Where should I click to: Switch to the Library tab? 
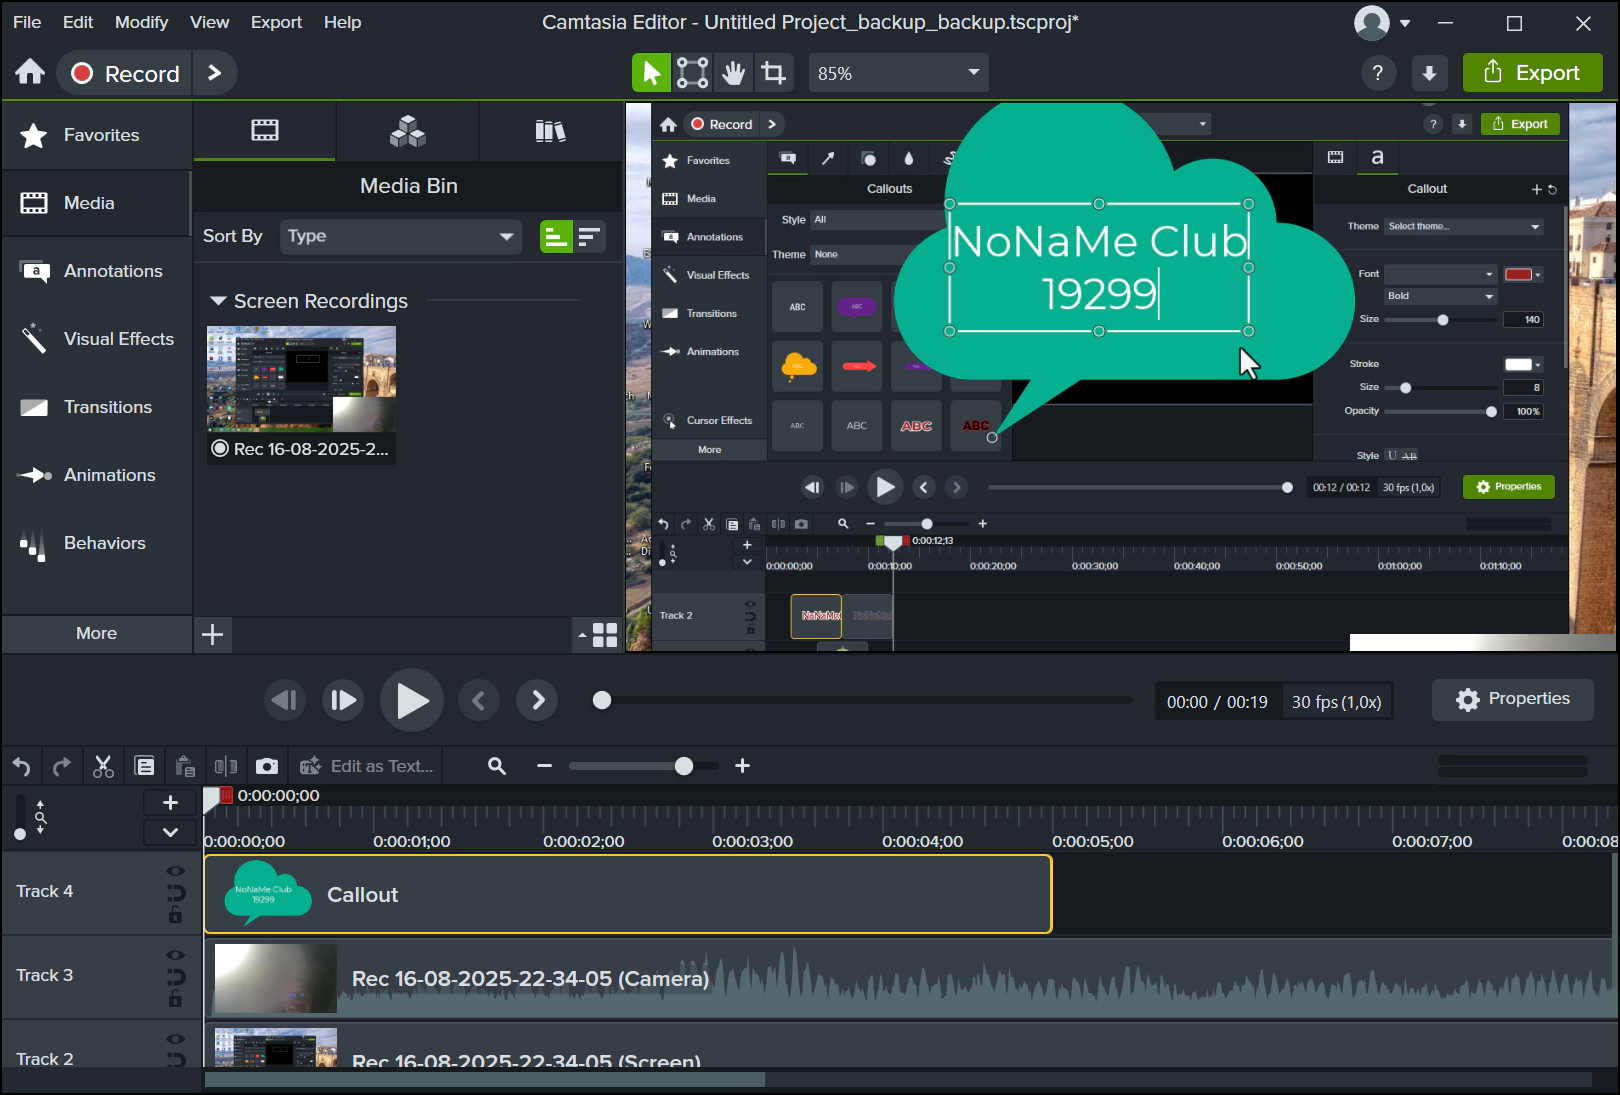point(550,131)
